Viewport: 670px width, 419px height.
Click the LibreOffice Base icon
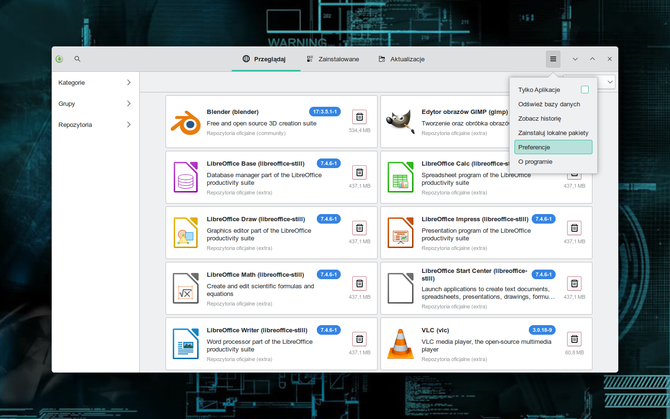pyautogui.click(x=186, y=177)
